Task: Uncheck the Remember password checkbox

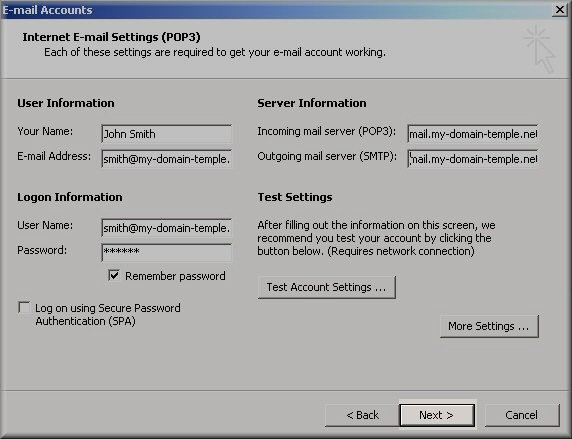Action: 114,275
